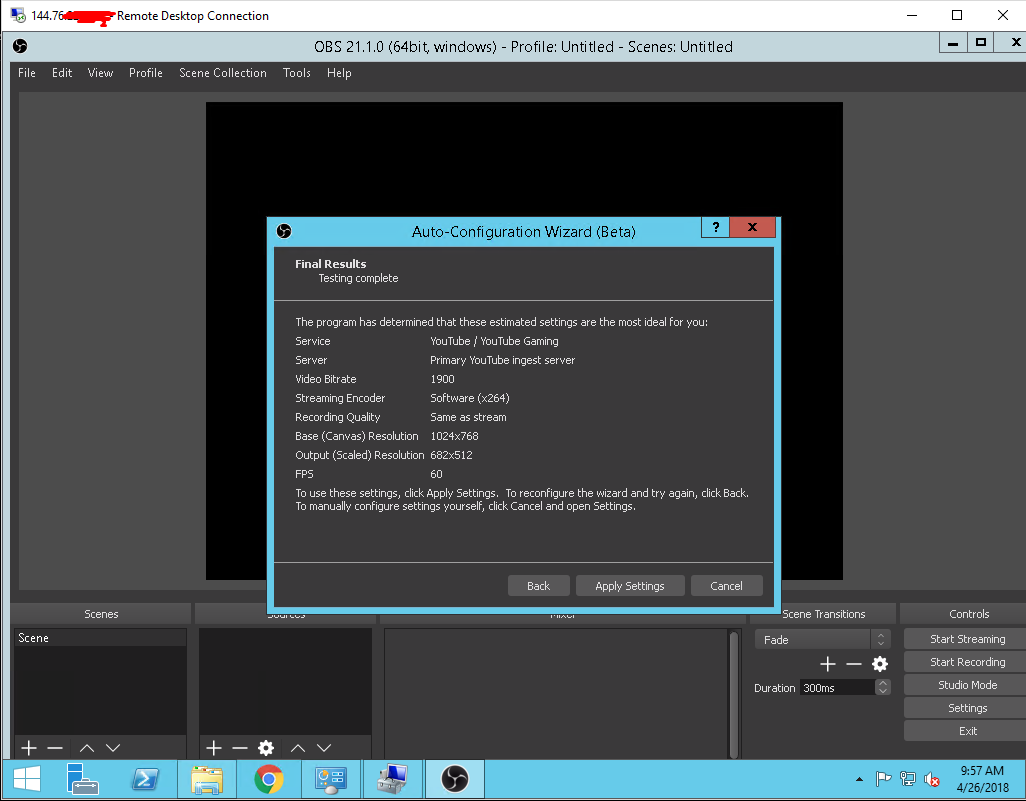Viewport: 1026px width, 801px height.
Task: Toggle Studio Mode button
Action: pyautogui.click(x=967, y=685)
